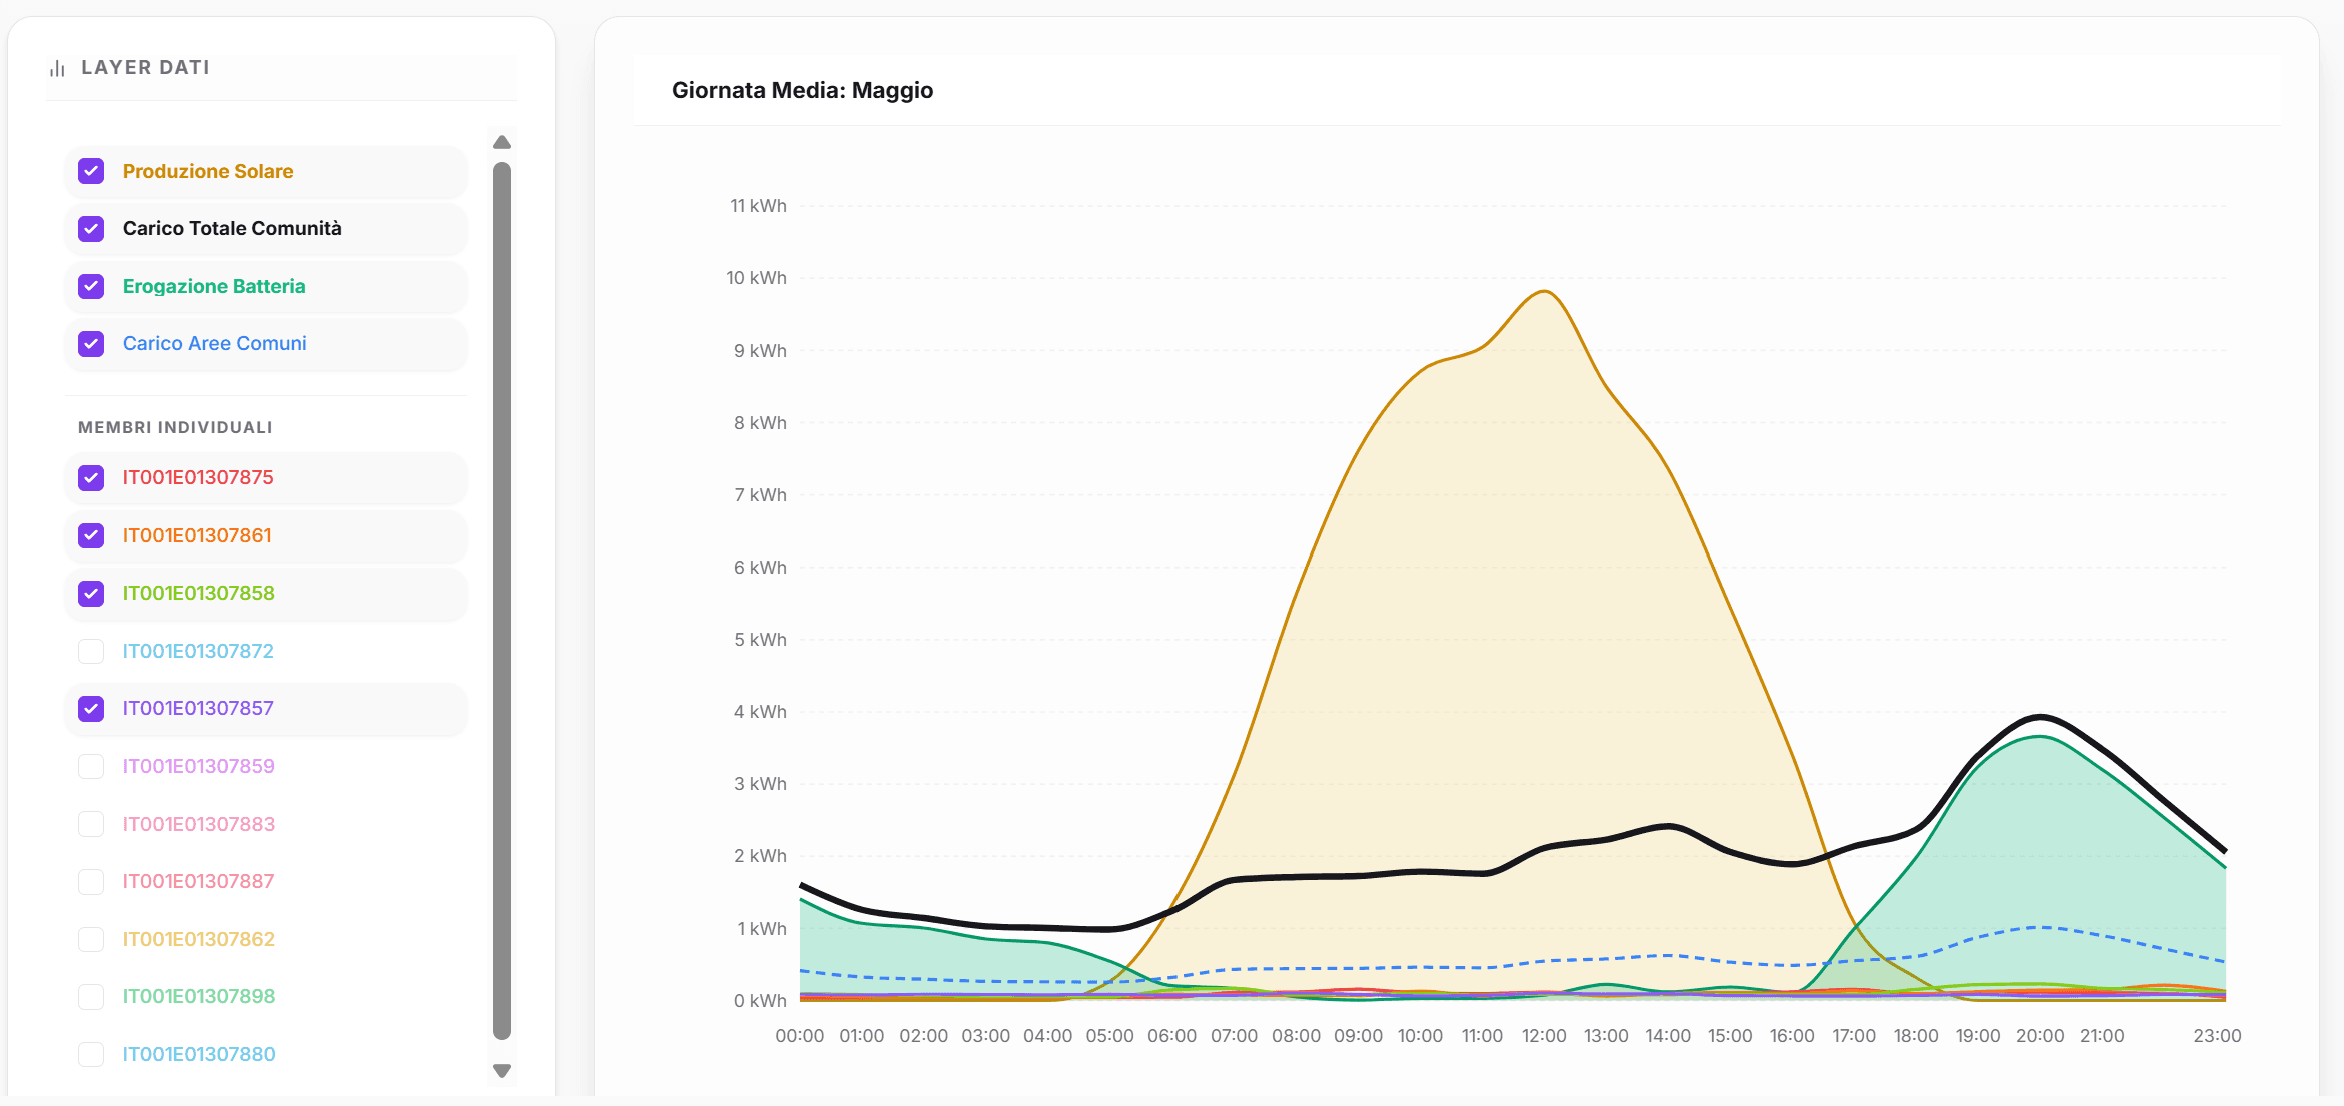The height and width of the screenshot is (1106, 2344).
Task: Click the bar chart icon beside LAYER DATI
Action: tap(57, 68)
